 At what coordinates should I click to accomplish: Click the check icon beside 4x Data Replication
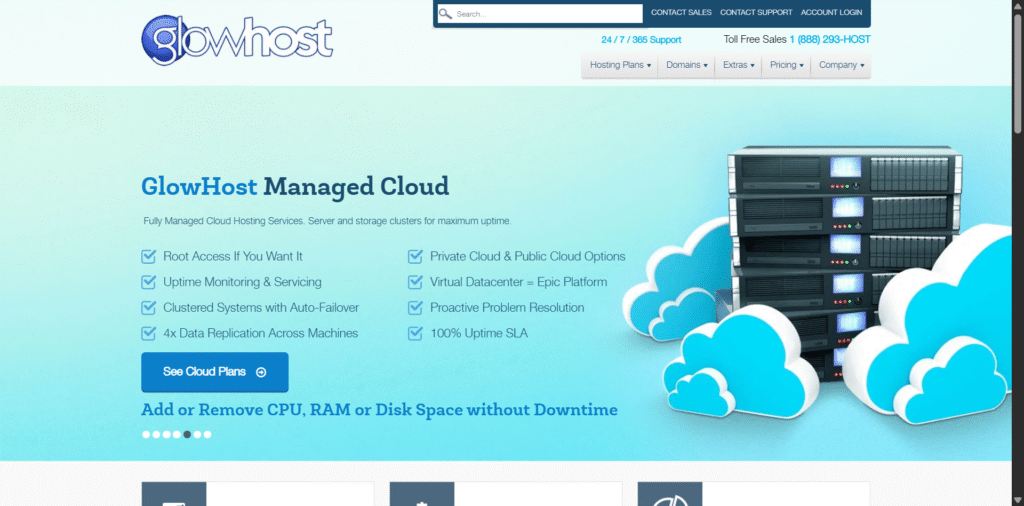[149, 333]
